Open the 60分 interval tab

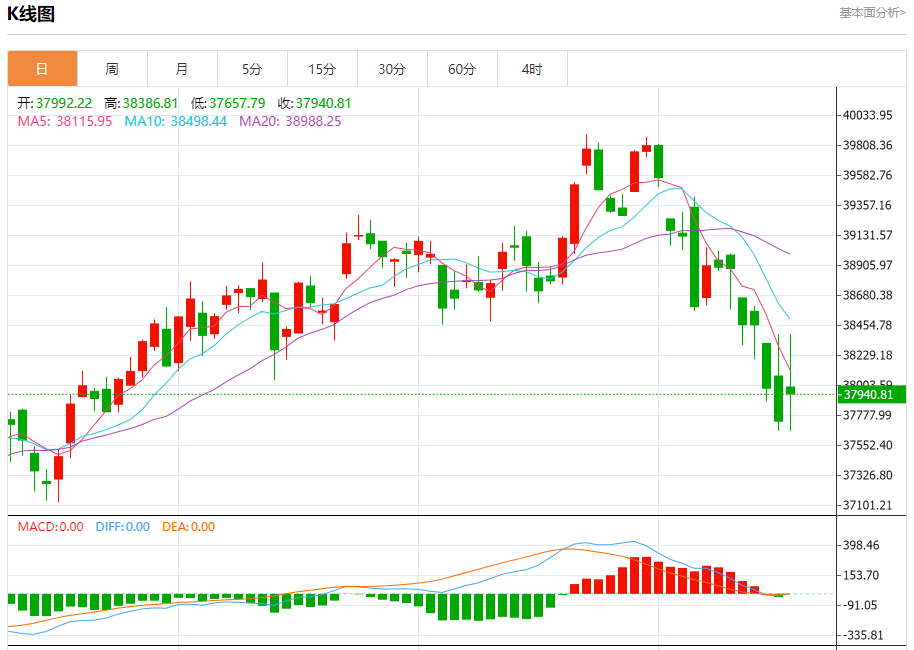pyautogui.click(x=462, y=69)
